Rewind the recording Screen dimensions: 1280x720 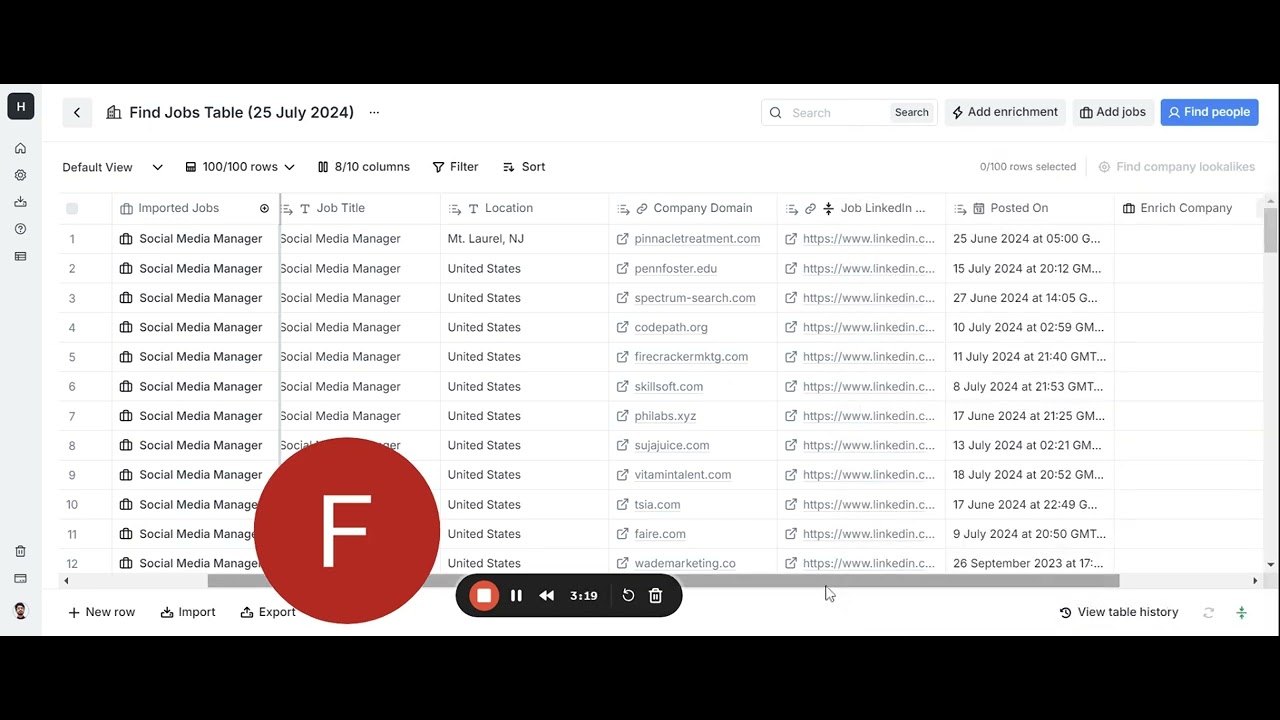tap(546, 596)
